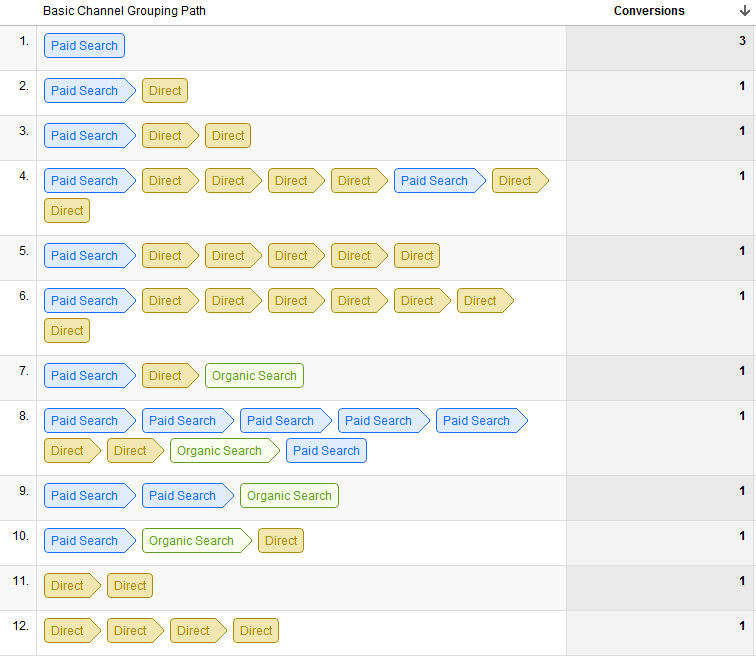This screenshot has height=658, width=756.
Task: Click row number 4.
Action: pos(24,176)
